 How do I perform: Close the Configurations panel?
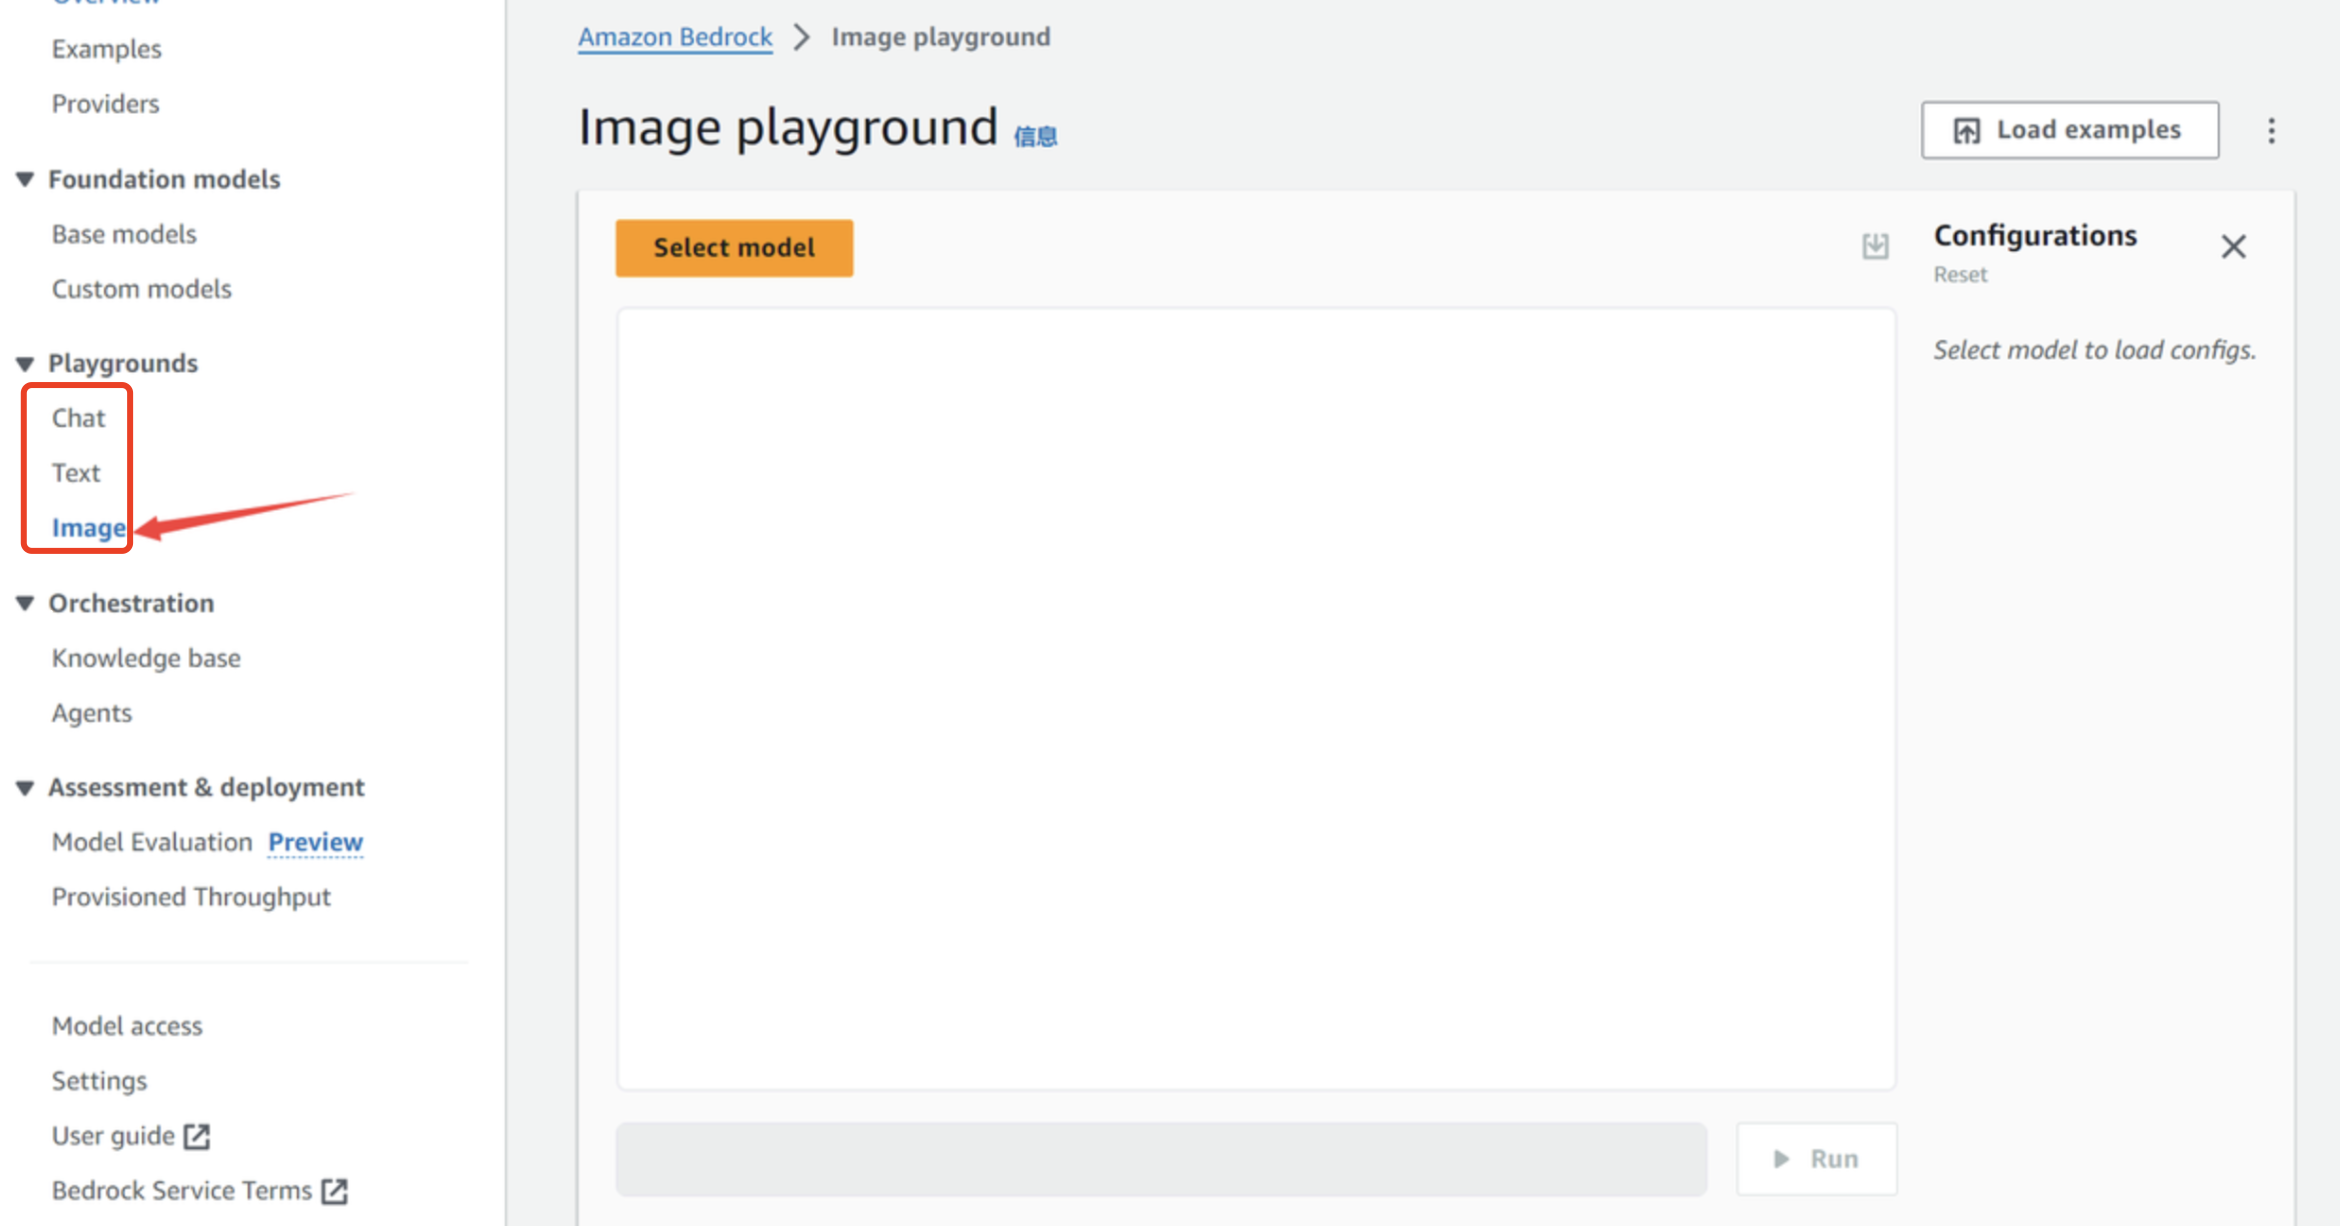2233,247
